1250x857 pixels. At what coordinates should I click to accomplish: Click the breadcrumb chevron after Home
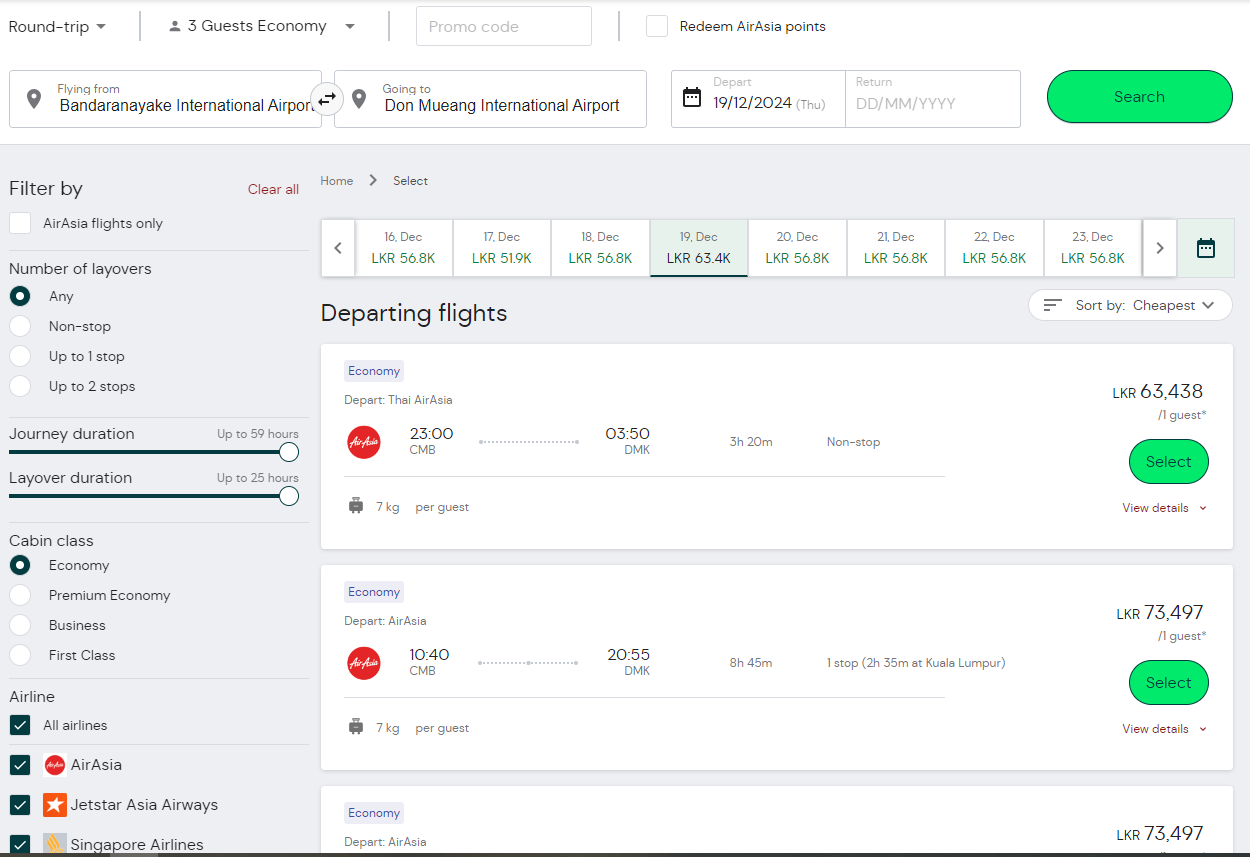point(373,181)
